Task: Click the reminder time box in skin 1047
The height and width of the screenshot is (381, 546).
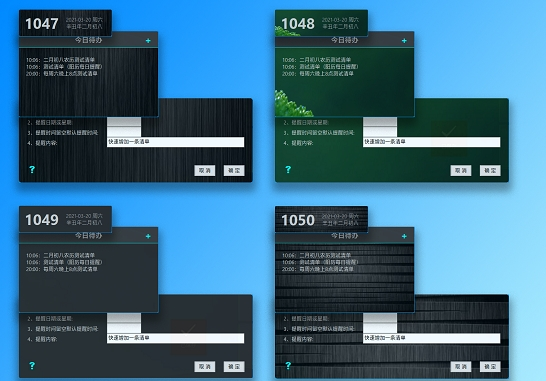Action: point(124,132)
